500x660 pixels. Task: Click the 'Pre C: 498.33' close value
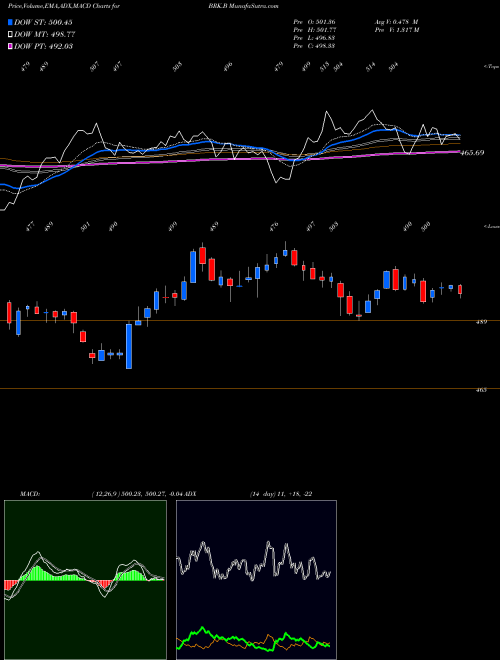[x=314, y=46]
